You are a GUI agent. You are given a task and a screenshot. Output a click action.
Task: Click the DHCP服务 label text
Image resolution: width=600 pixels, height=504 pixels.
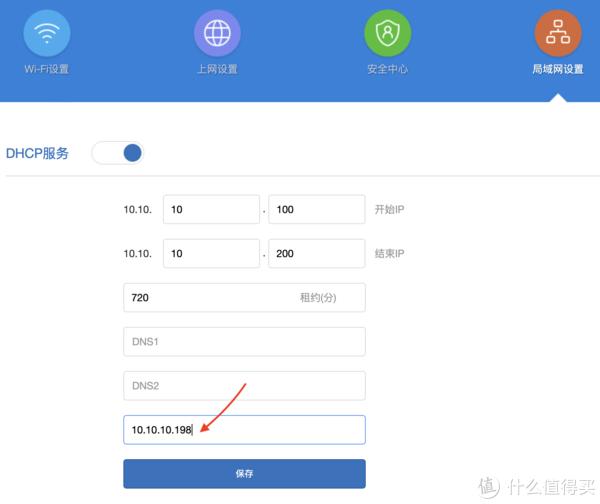38,154
